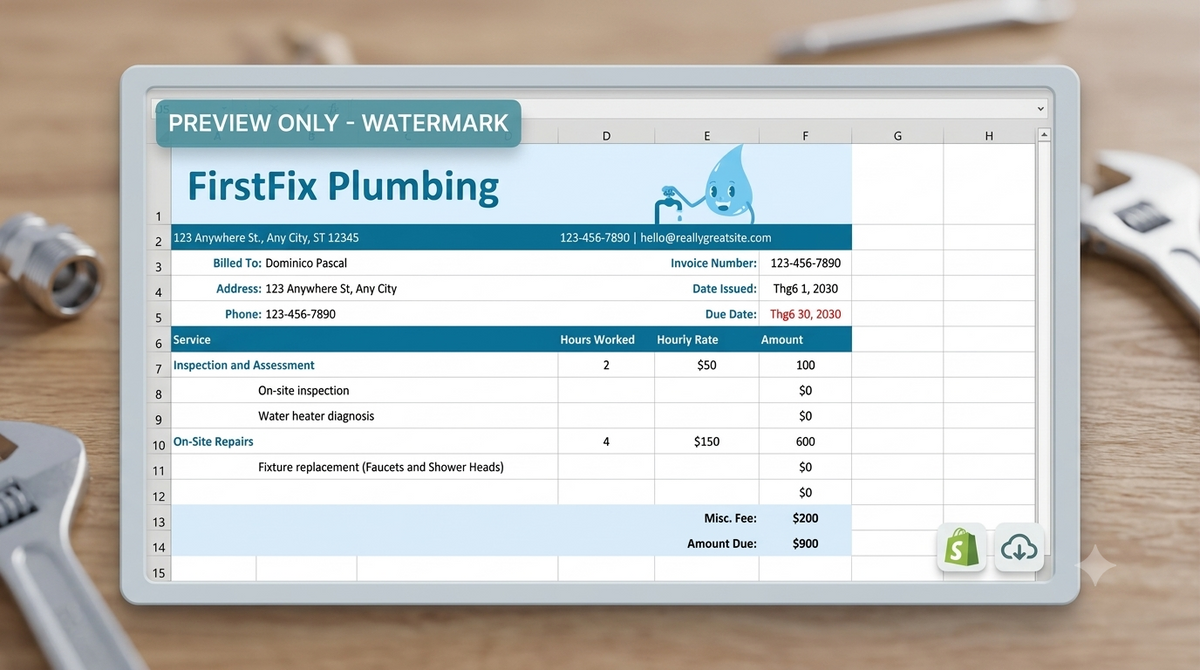Select the $200 misc fee cell

pos(805,518)
